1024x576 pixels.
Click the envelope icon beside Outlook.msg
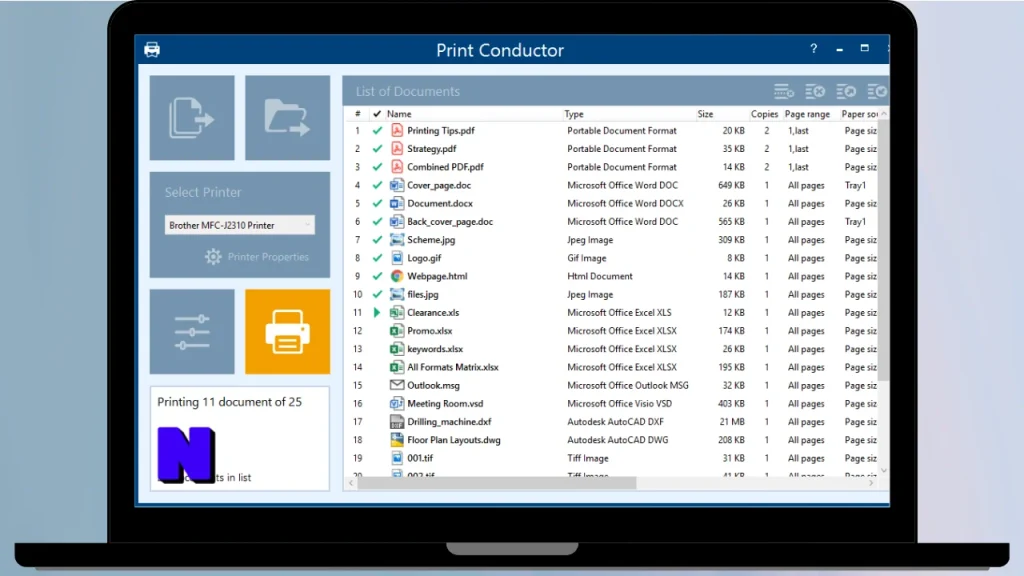(396, 385)
